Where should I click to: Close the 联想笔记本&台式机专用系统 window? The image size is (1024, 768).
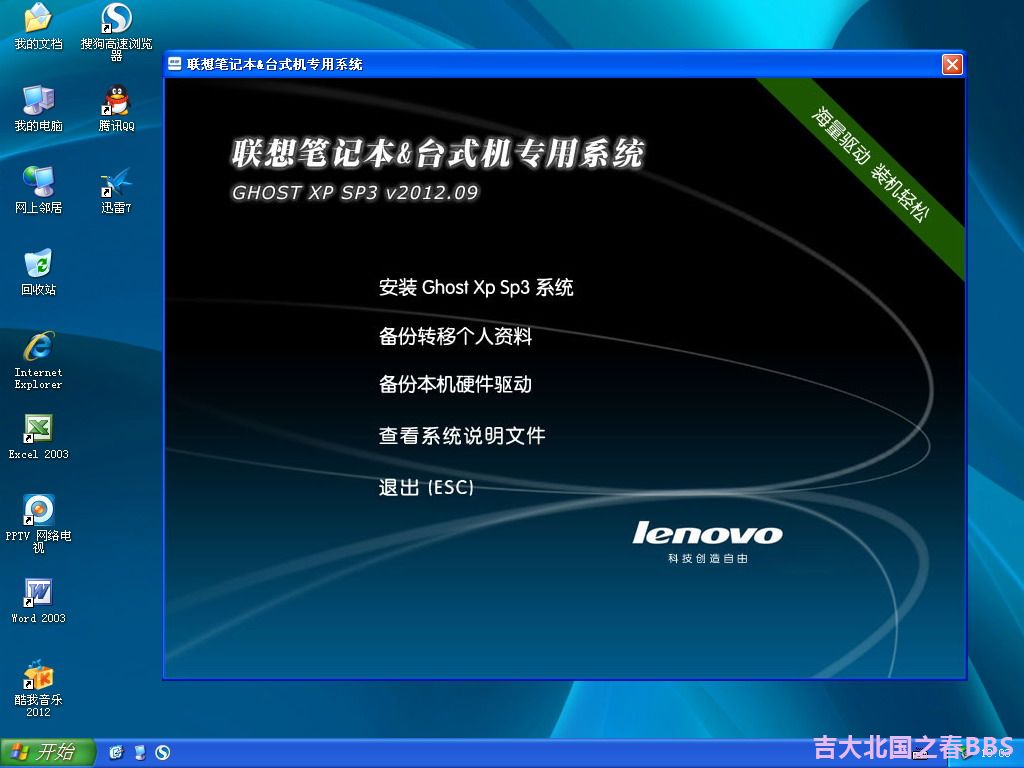(952, 64)
